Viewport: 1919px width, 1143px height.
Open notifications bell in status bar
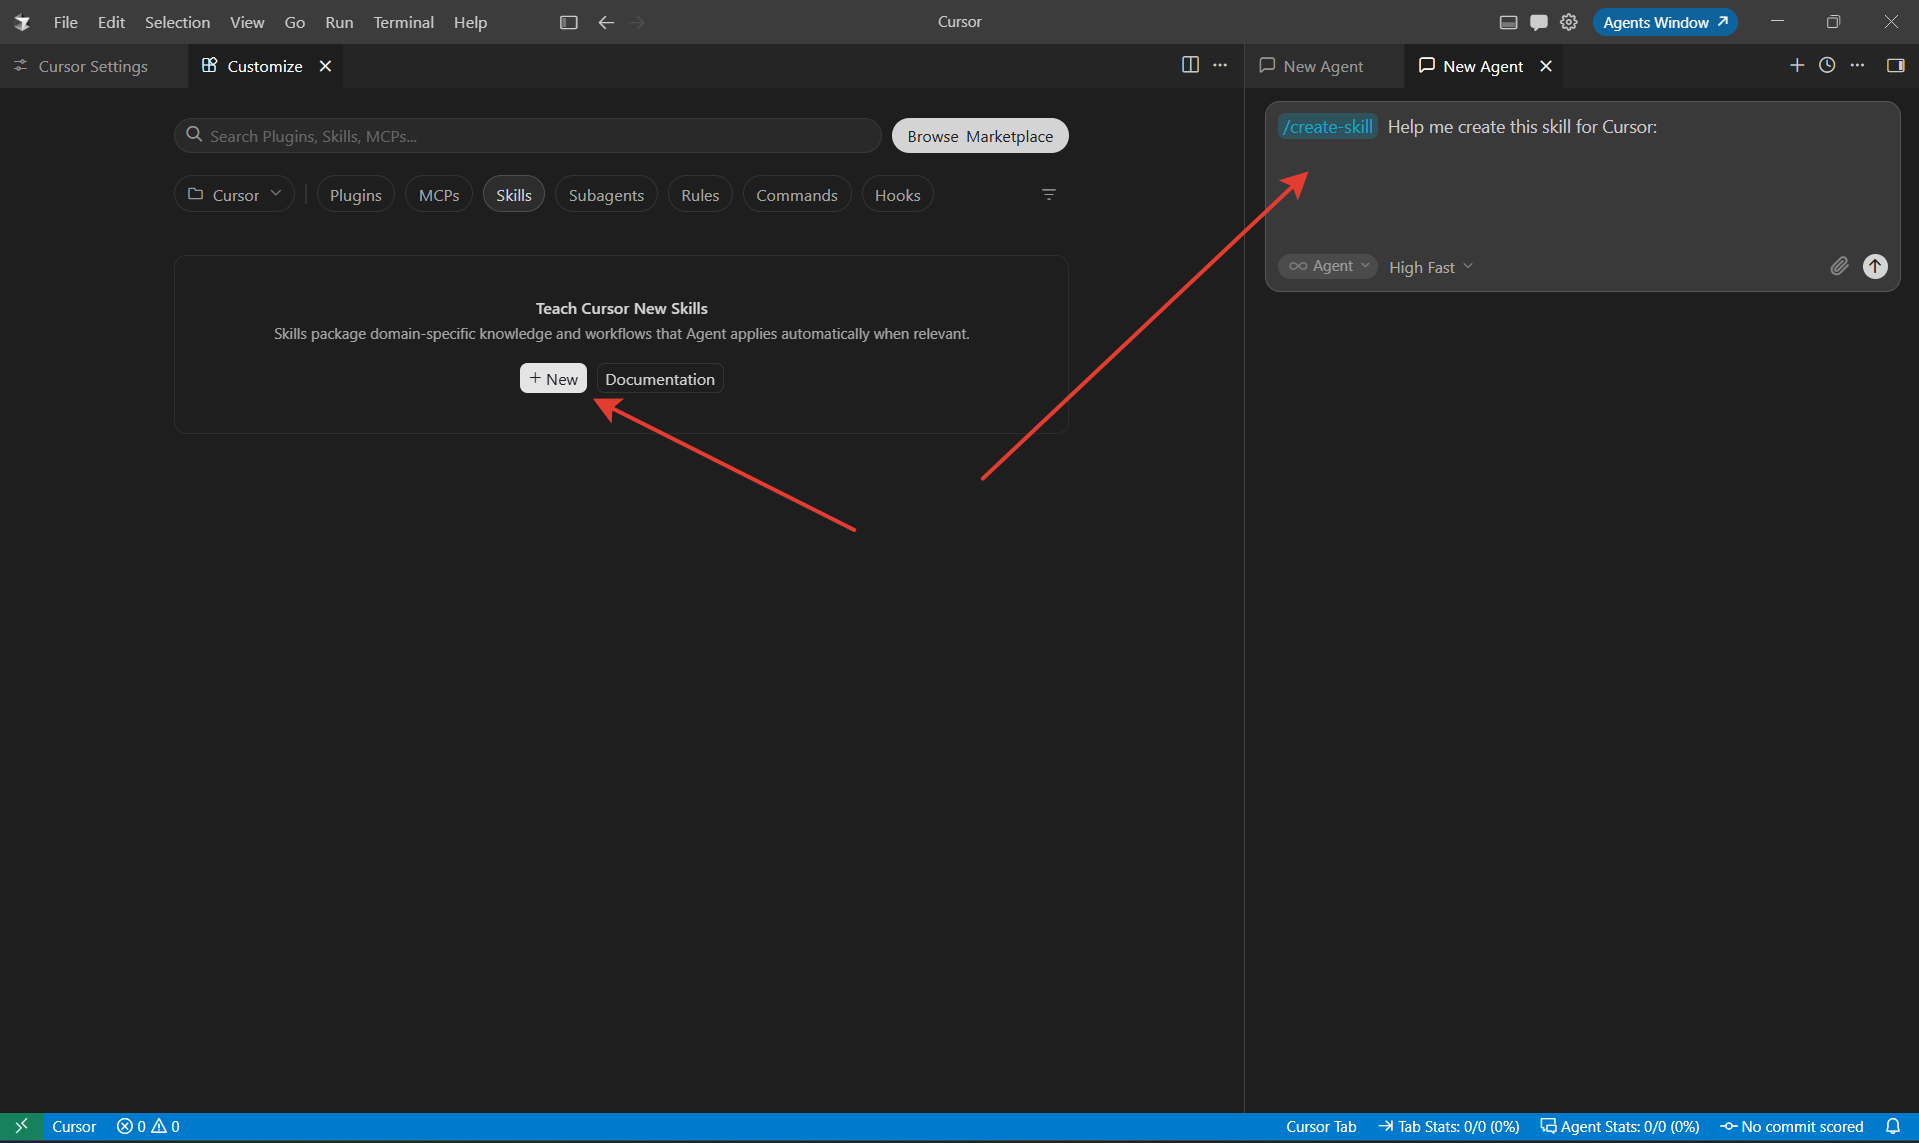(x=1892, y=1126)
